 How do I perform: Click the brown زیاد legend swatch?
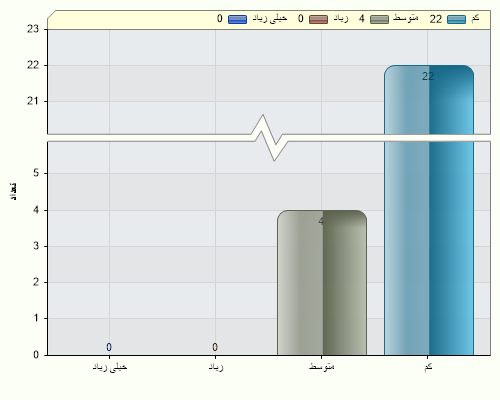coord(318,19)
